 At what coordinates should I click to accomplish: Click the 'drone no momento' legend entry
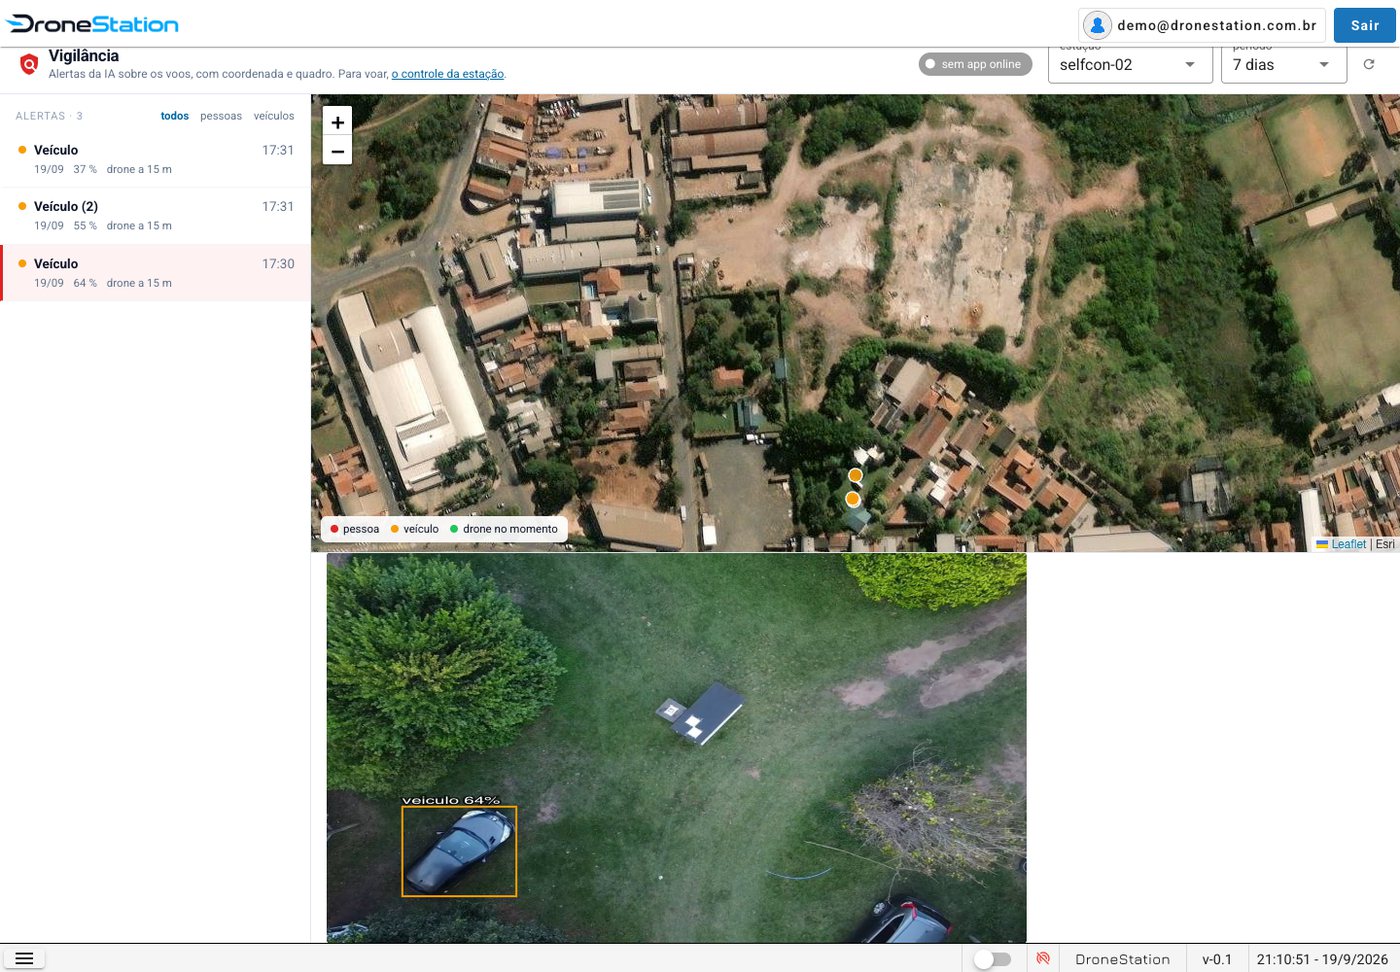[504, 529]
